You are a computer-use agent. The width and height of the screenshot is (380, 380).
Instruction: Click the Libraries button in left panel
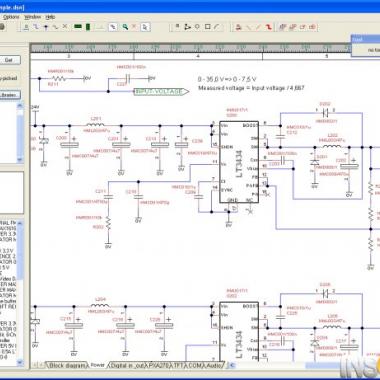coord(9,95)
